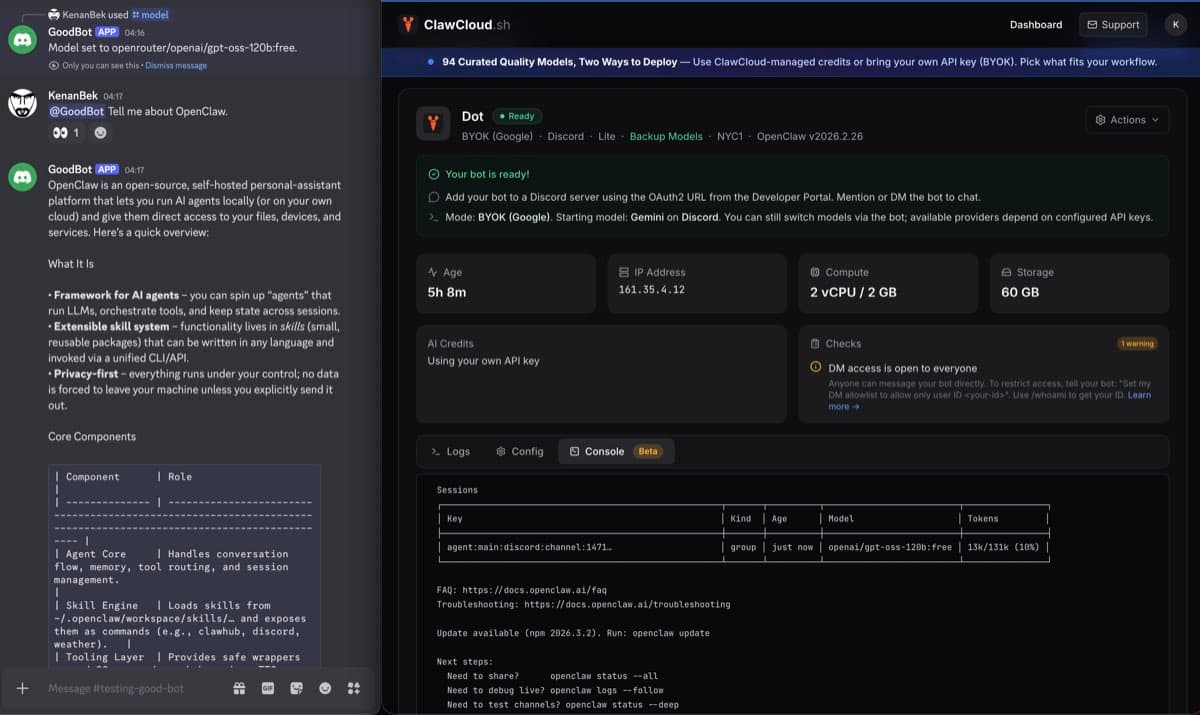
Task: Switch to the Logs tab
Action: (x=449, y=451)
